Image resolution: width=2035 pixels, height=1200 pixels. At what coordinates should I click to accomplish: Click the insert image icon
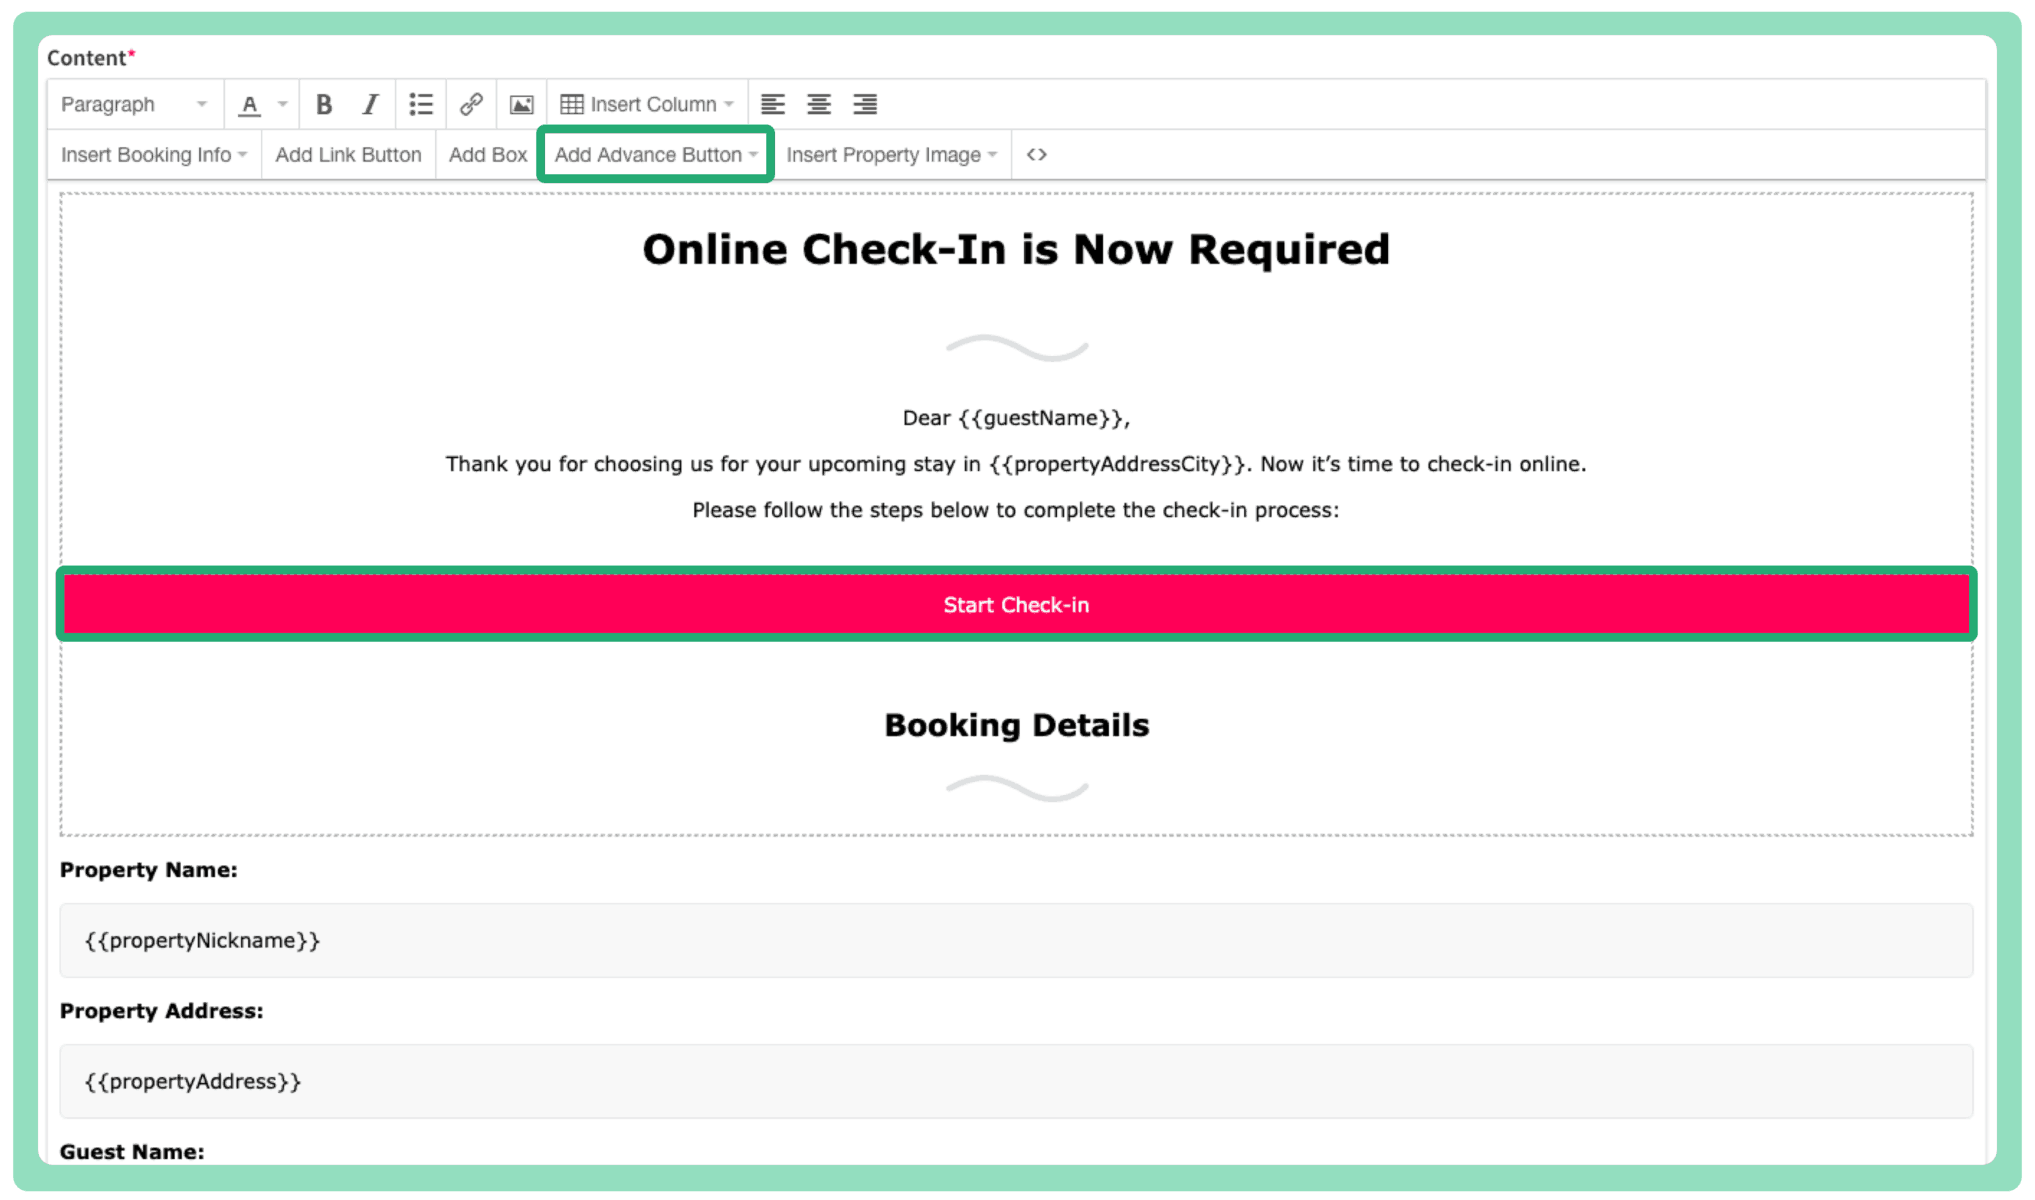(x=522, y=104)
